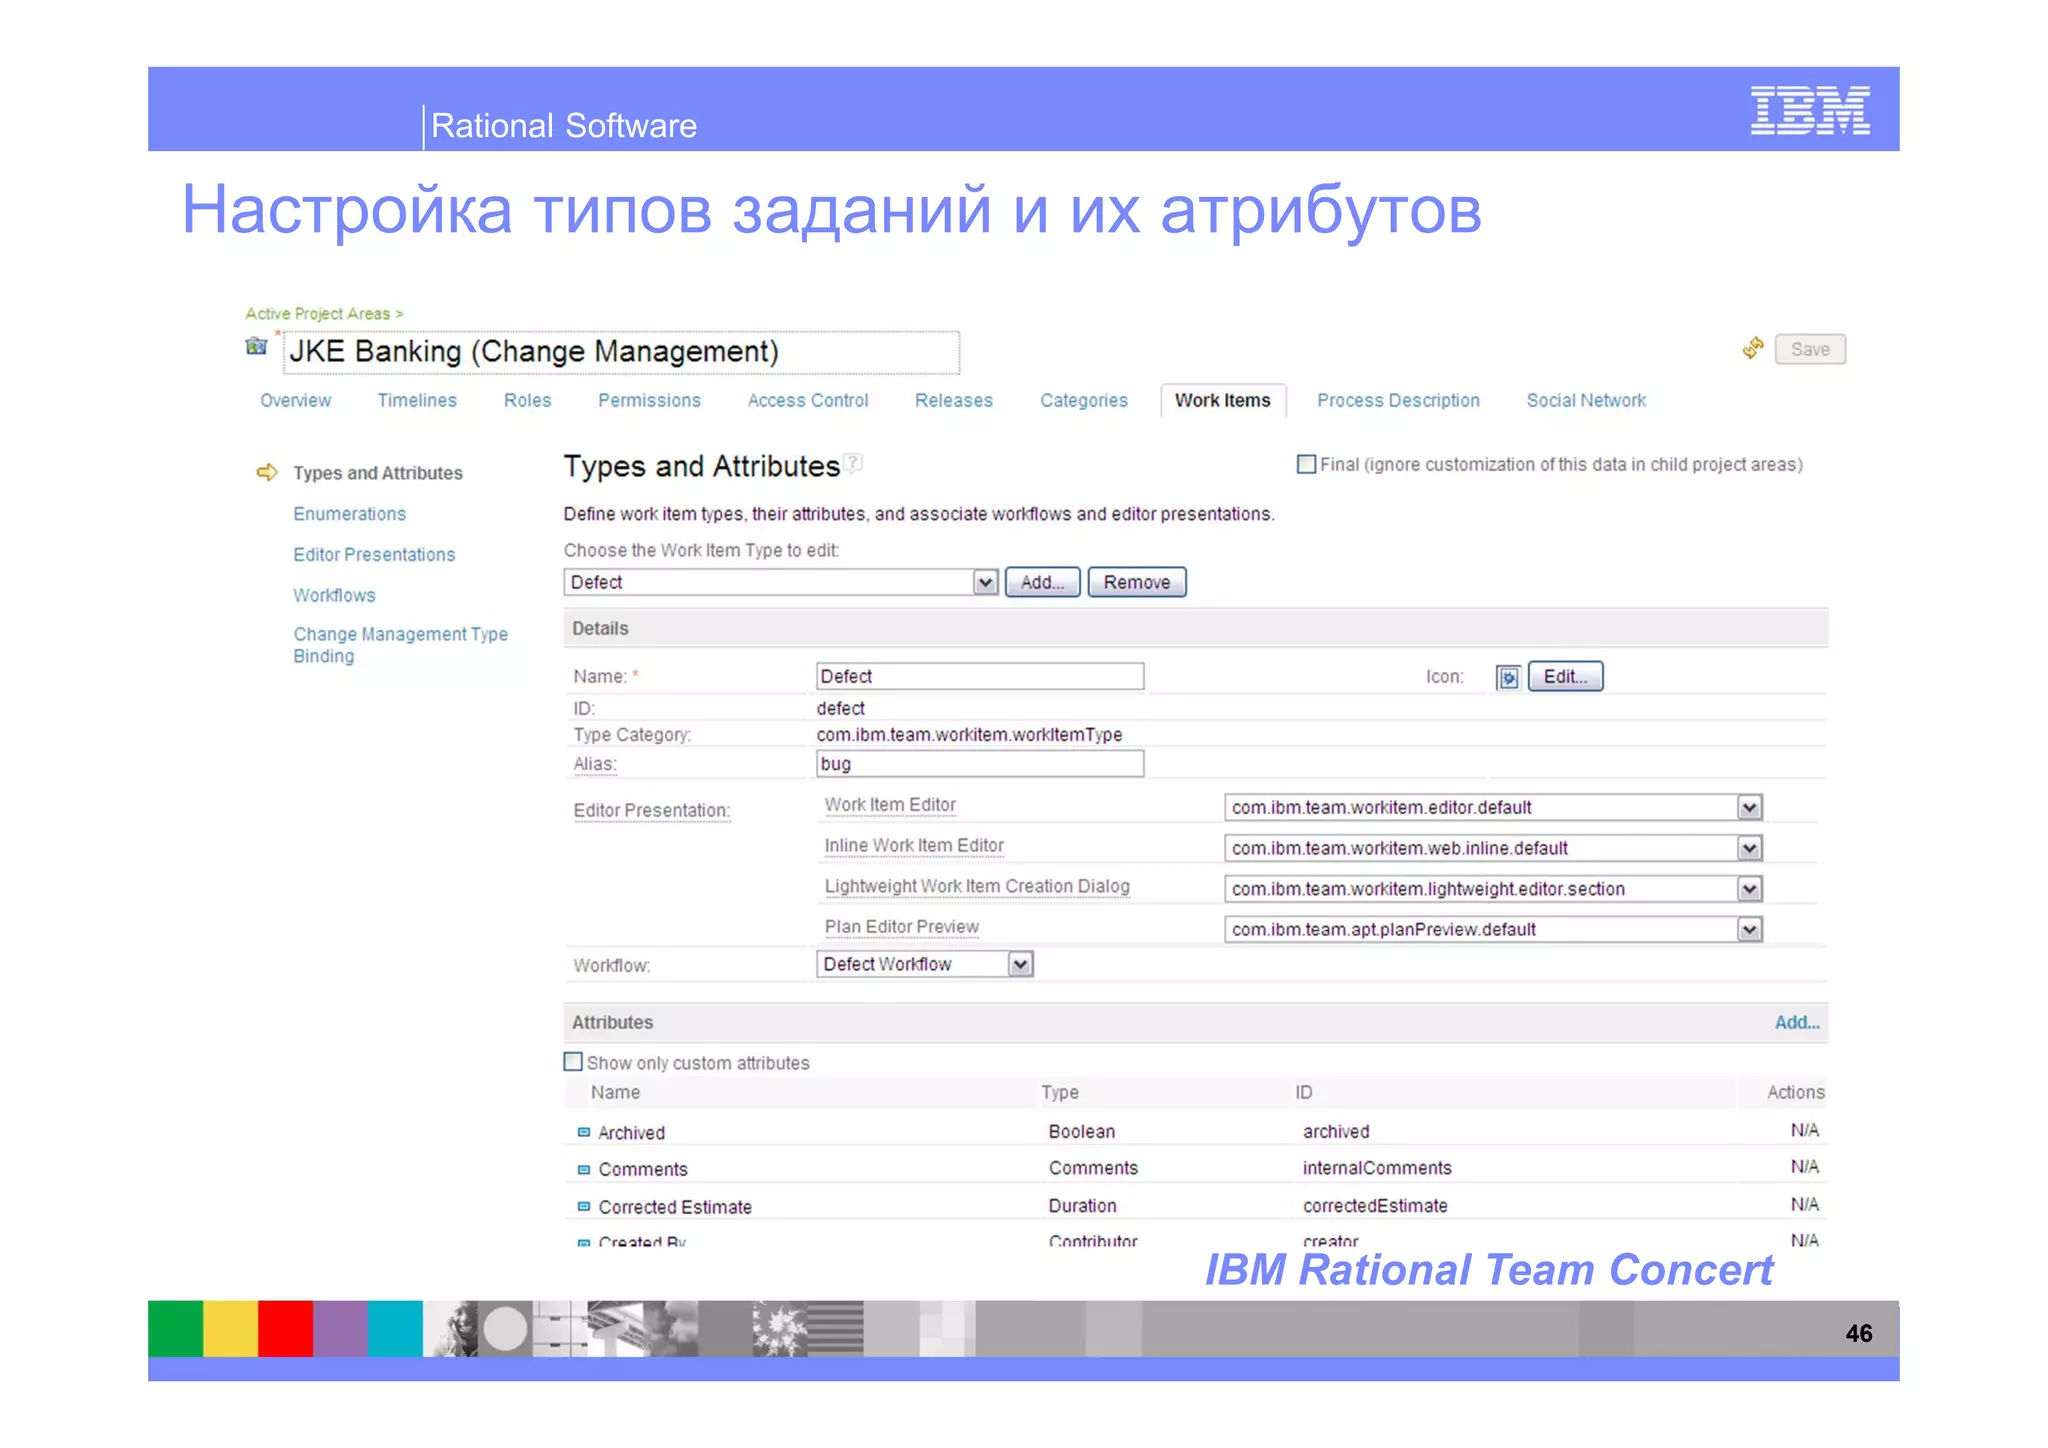This screenshot has height=1448, width=2048.
Task: Click the ID column header in Attributes
Action: click(x=1304, y=1092)
